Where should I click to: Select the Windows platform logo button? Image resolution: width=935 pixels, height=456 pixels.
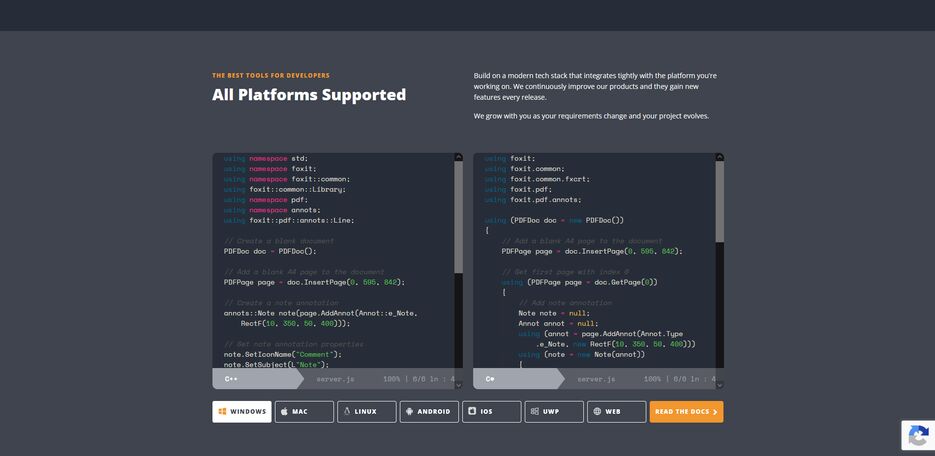241,411
